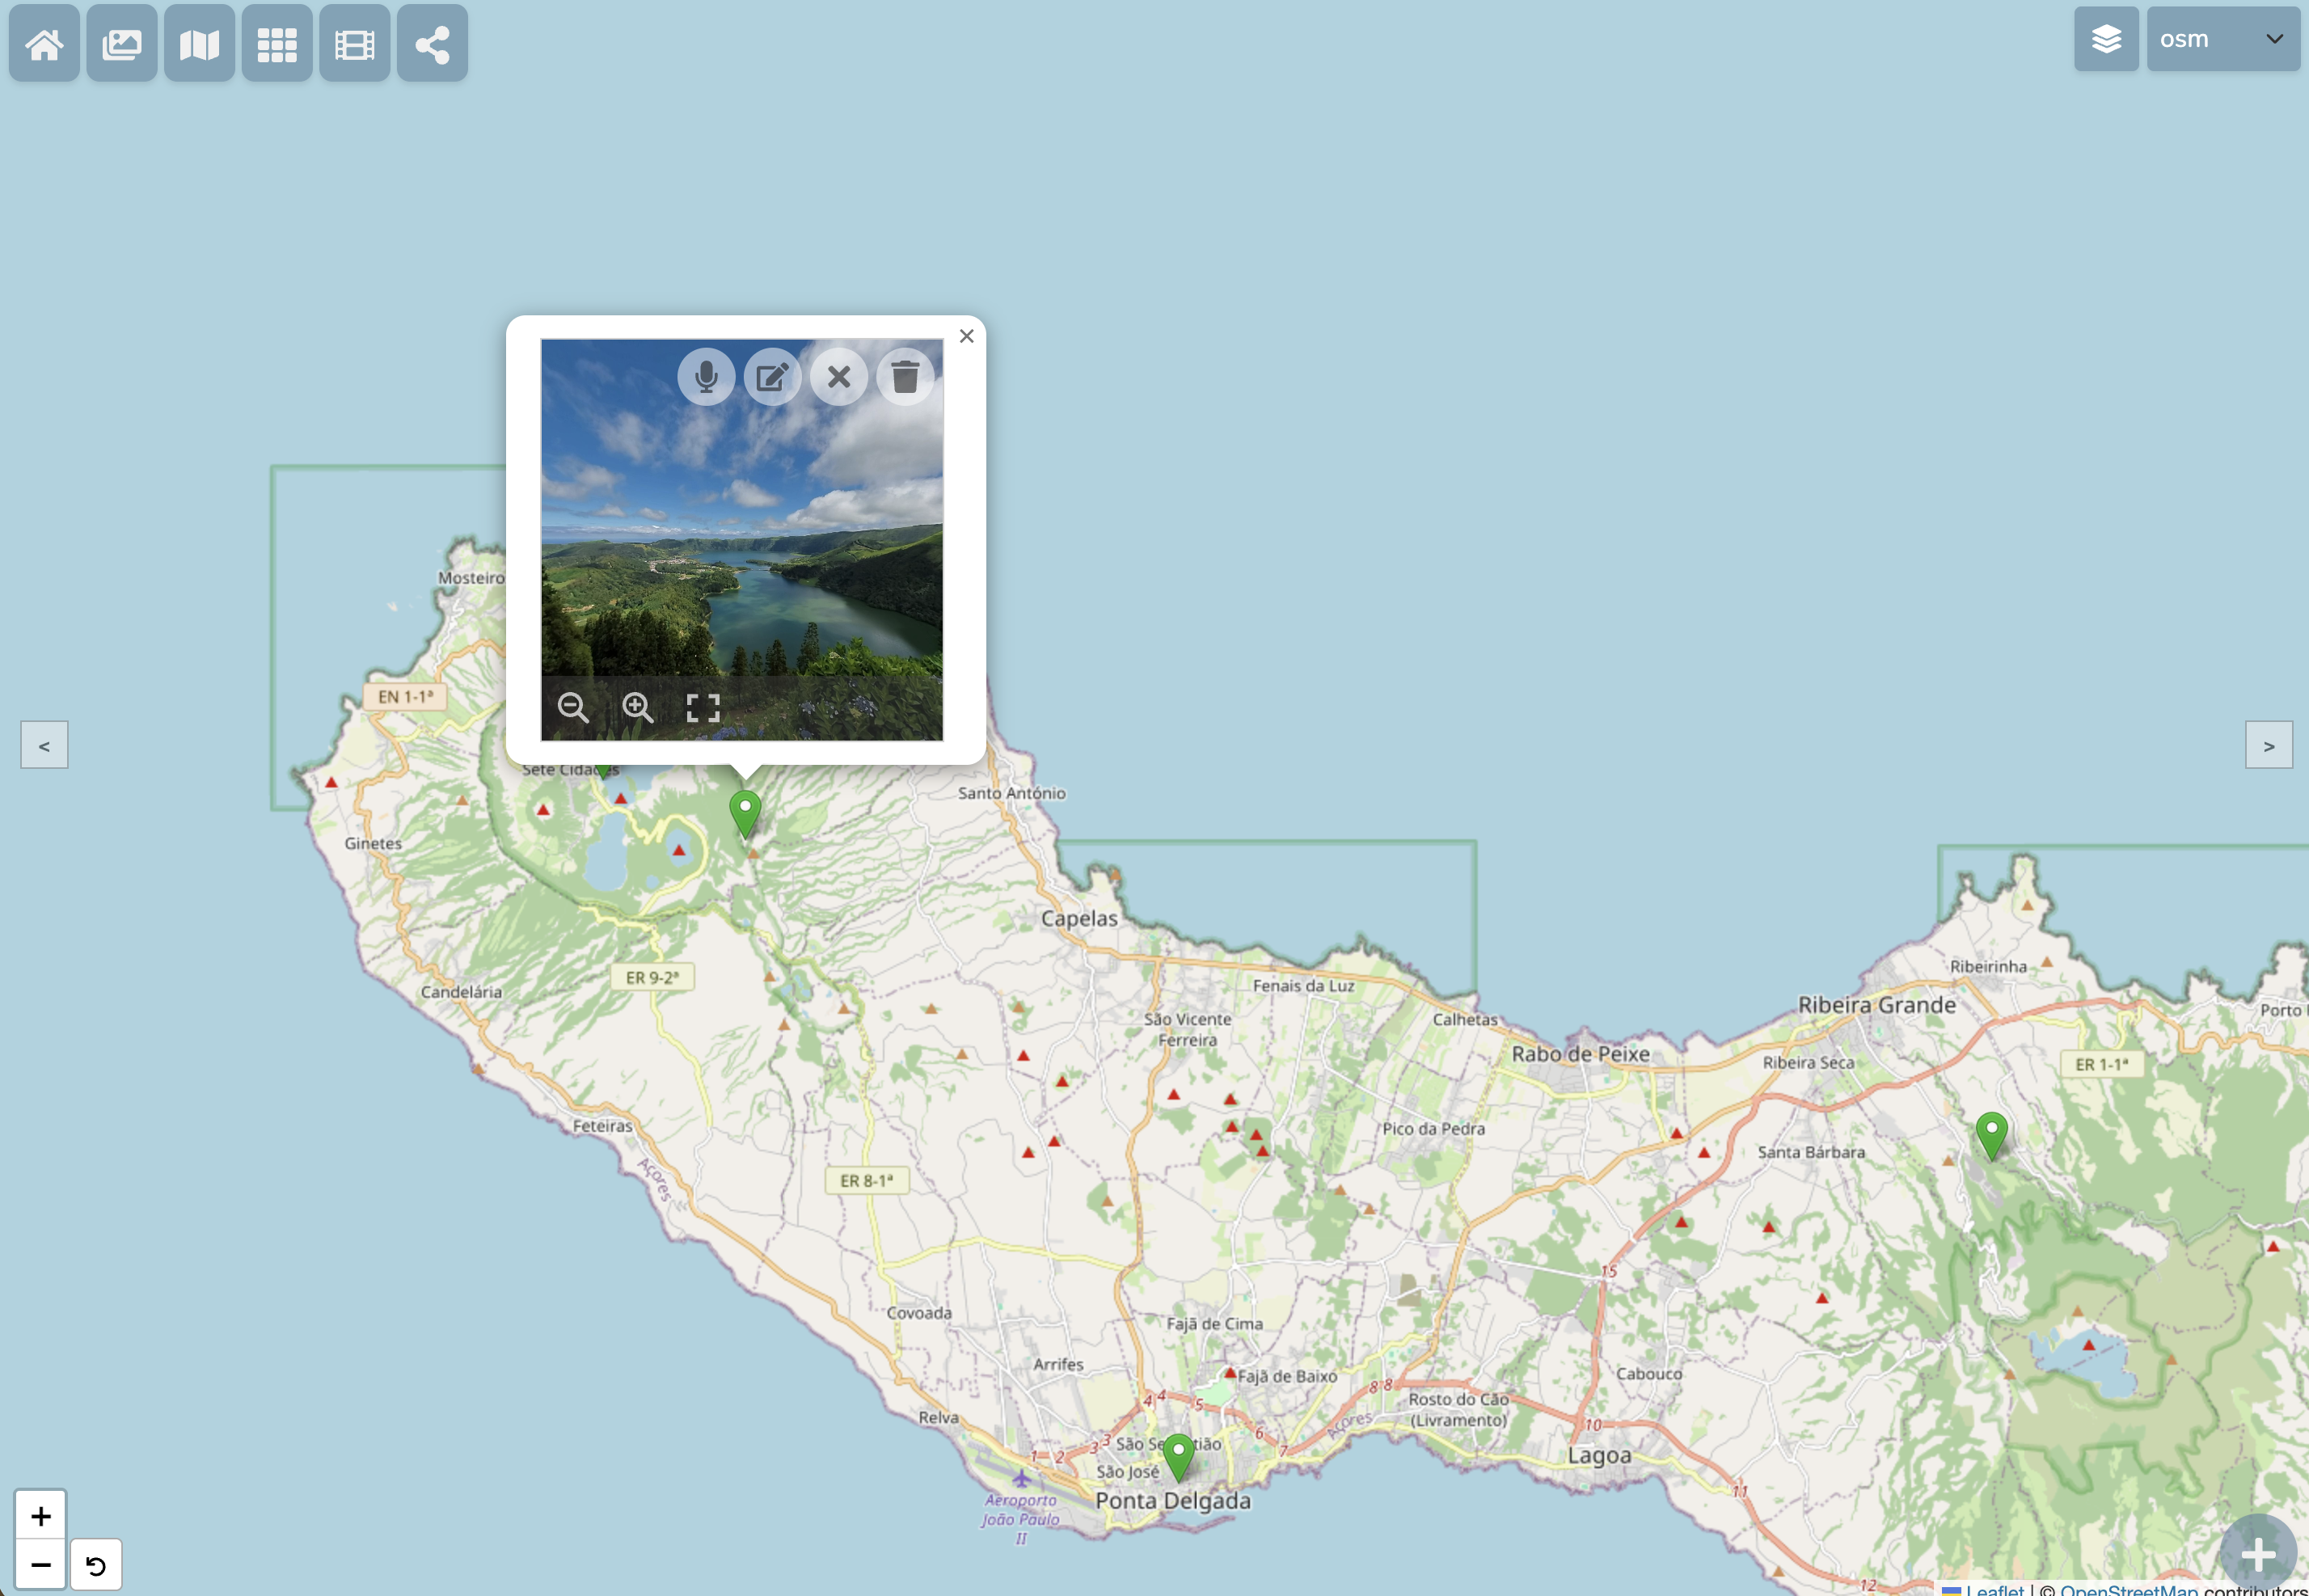The width and height of the screenshot is (2309, 1596).
Task: Edit the selected photo
Action: (772, 377)
